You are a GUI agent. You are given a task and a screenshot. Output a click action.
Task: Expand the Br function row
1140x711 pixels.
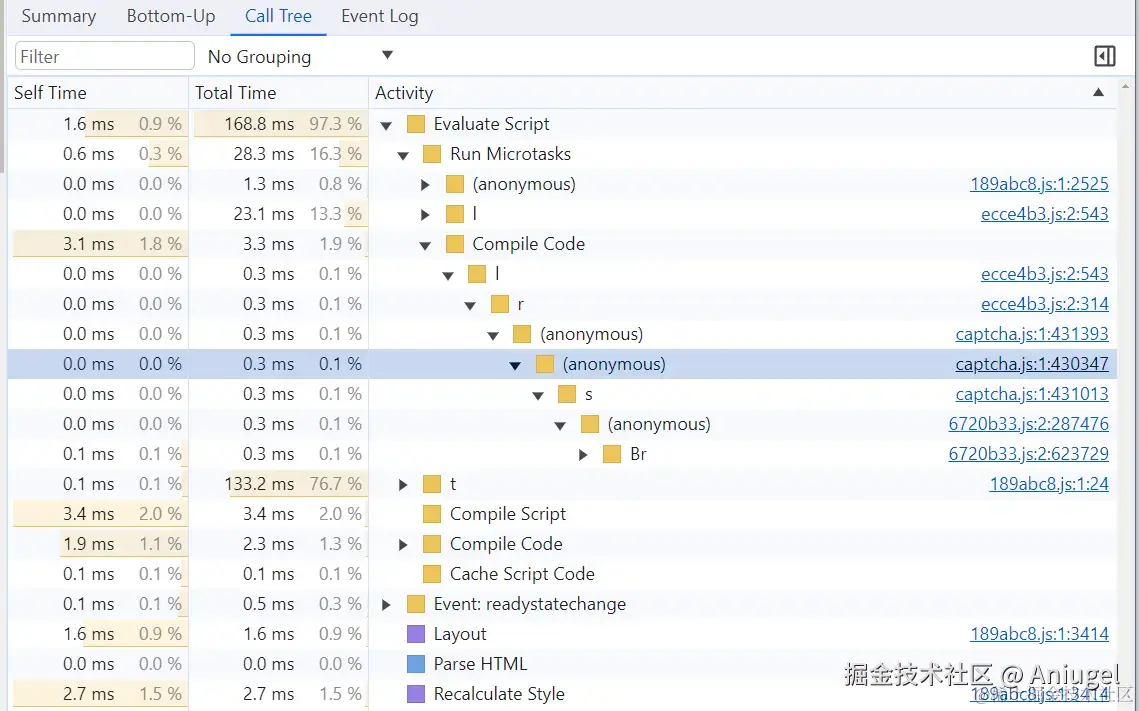click(583, 454)
